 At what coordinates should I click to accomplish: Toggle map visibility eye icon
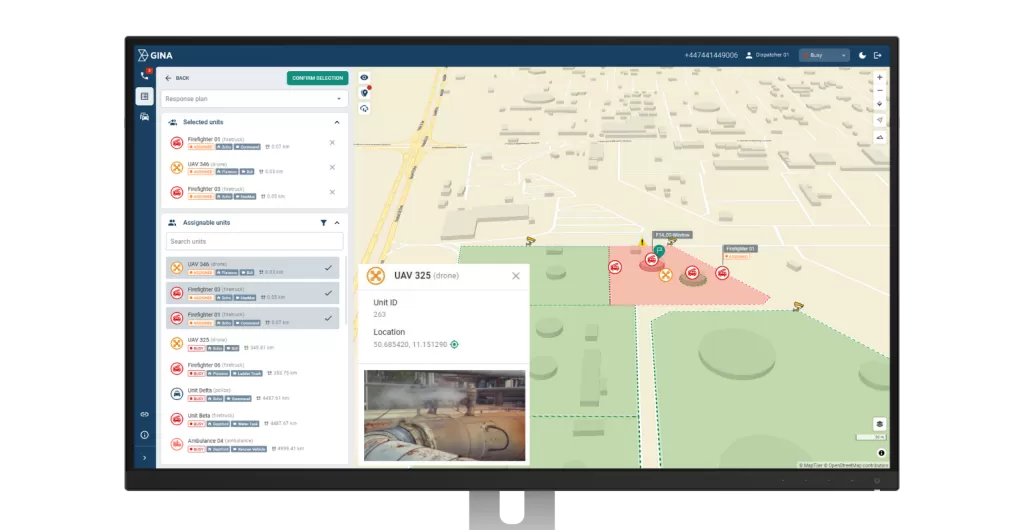pos(364,78)
